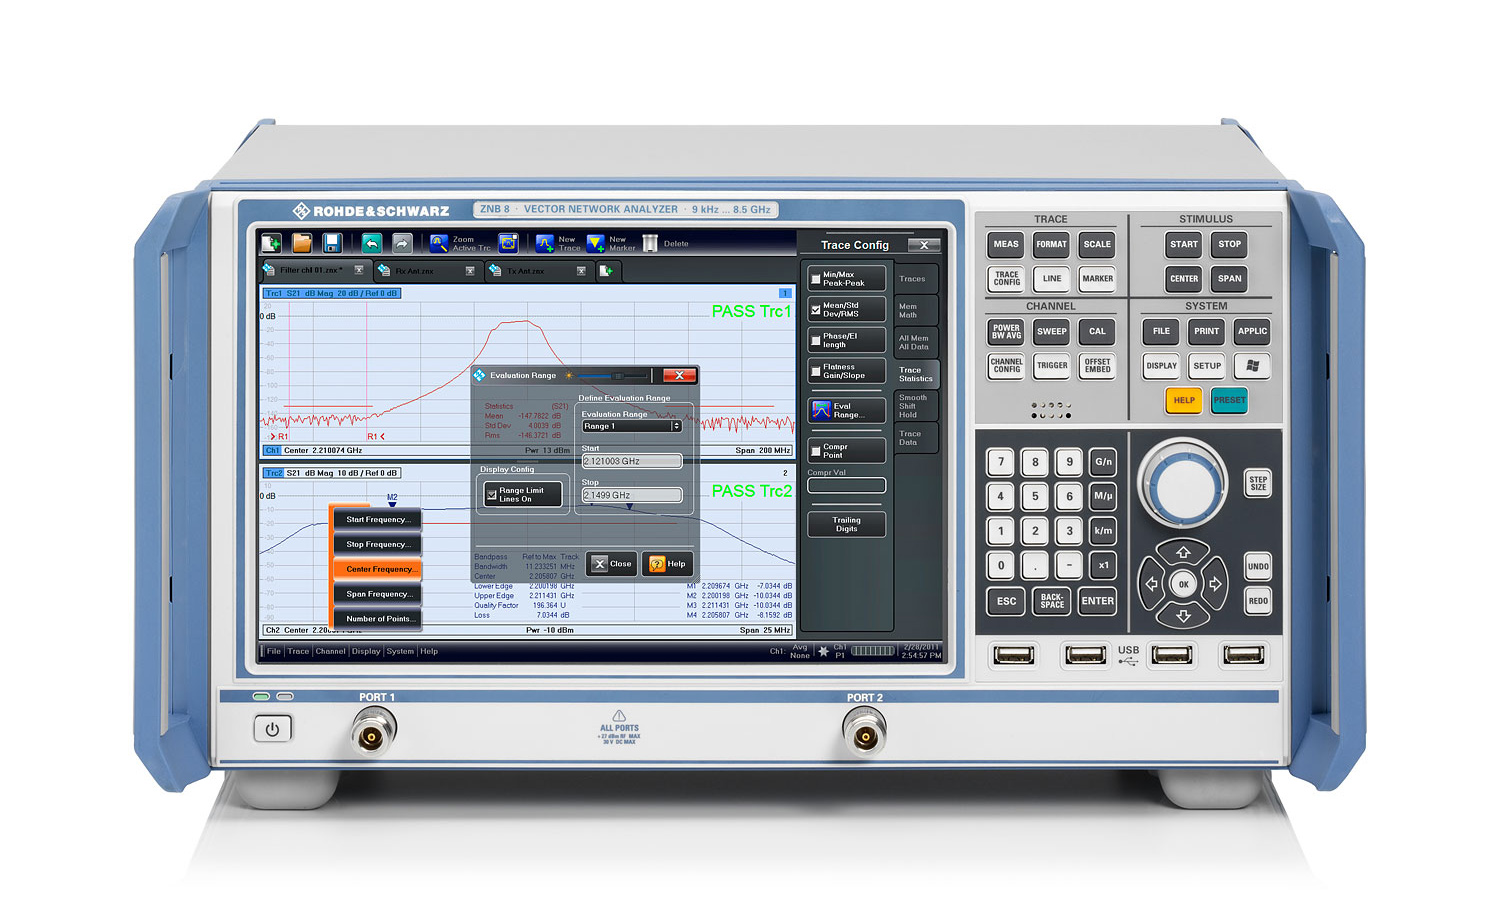1500x900 pixels.
Task: Click Close in the Evaluation Range dialog
Action: [612, 564]
